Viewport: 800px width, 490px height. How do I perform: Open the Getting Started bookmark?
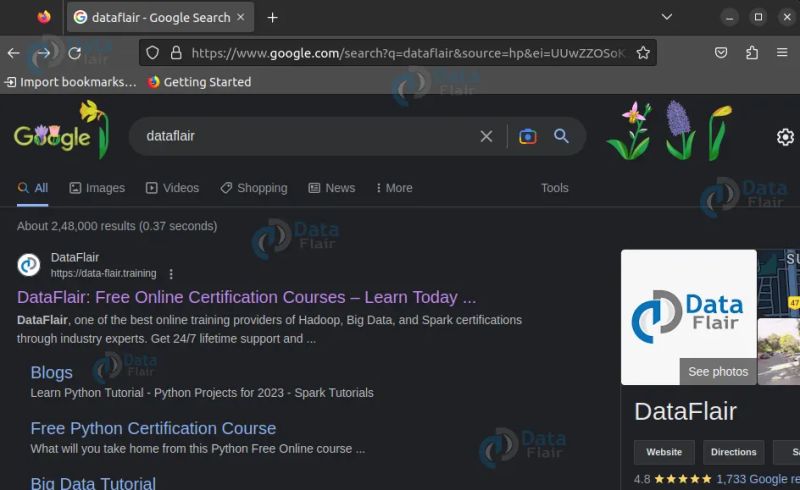click(199, 82)
